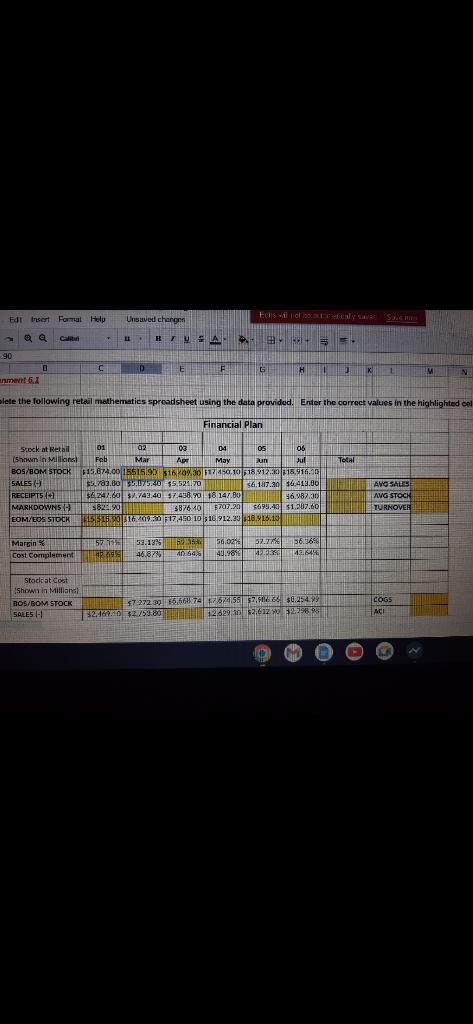This screenshot has height=1024, width=473.
Task: Open the Format menu
Action: 69,320
